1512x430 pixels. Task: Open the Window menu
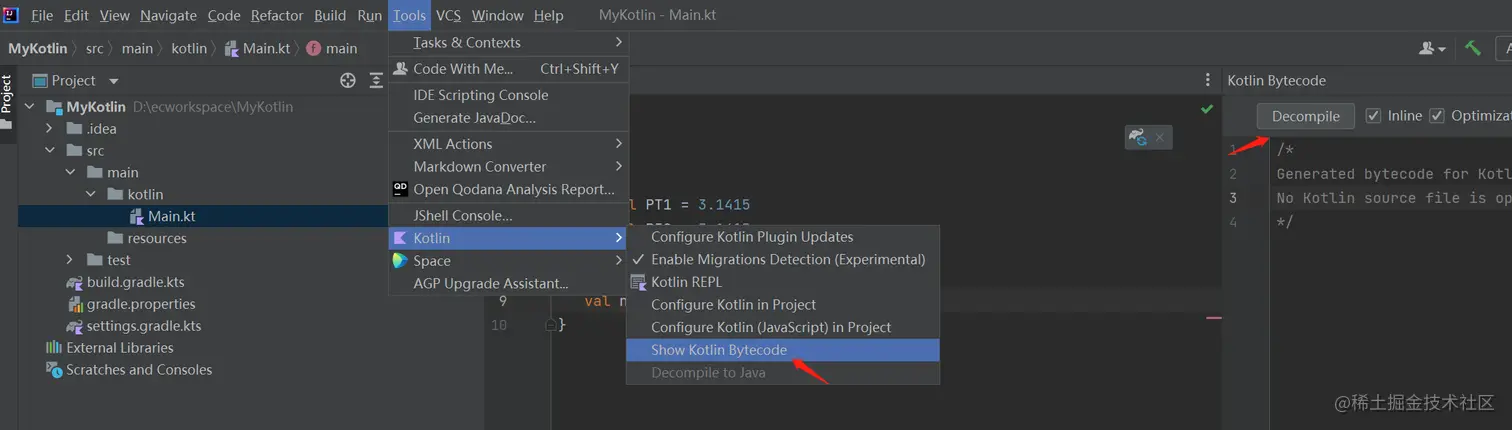click(x=497, y=15)
